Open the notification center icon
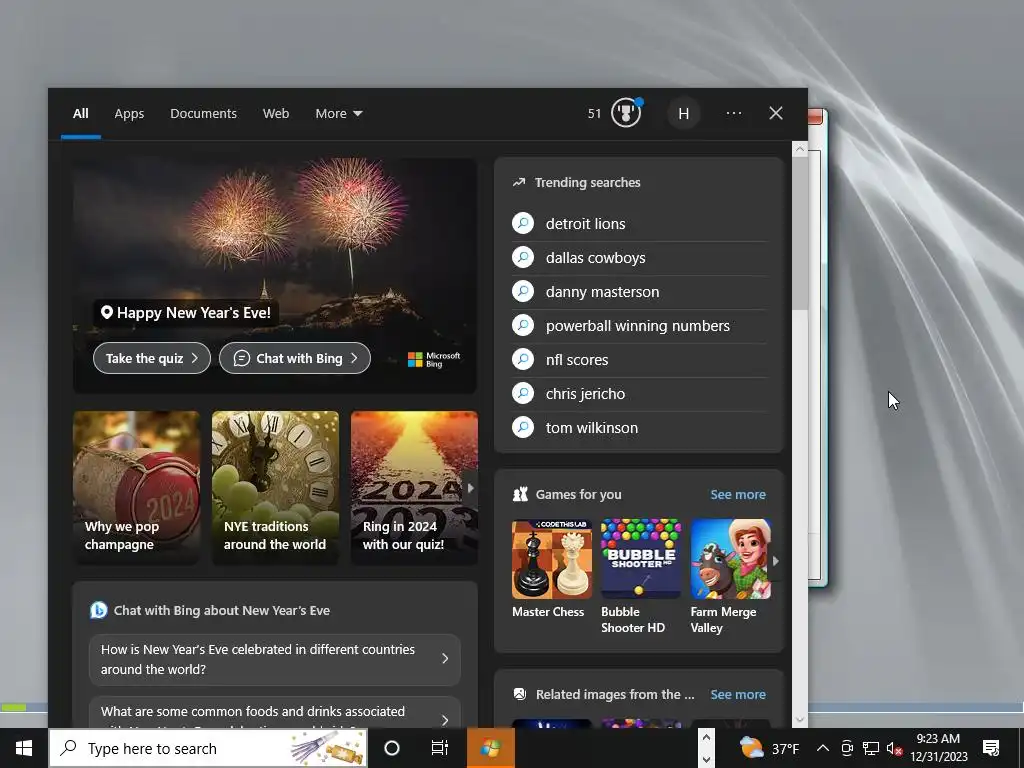The image size is (1024, 768). pyautogui.click(x=991, y=748)
